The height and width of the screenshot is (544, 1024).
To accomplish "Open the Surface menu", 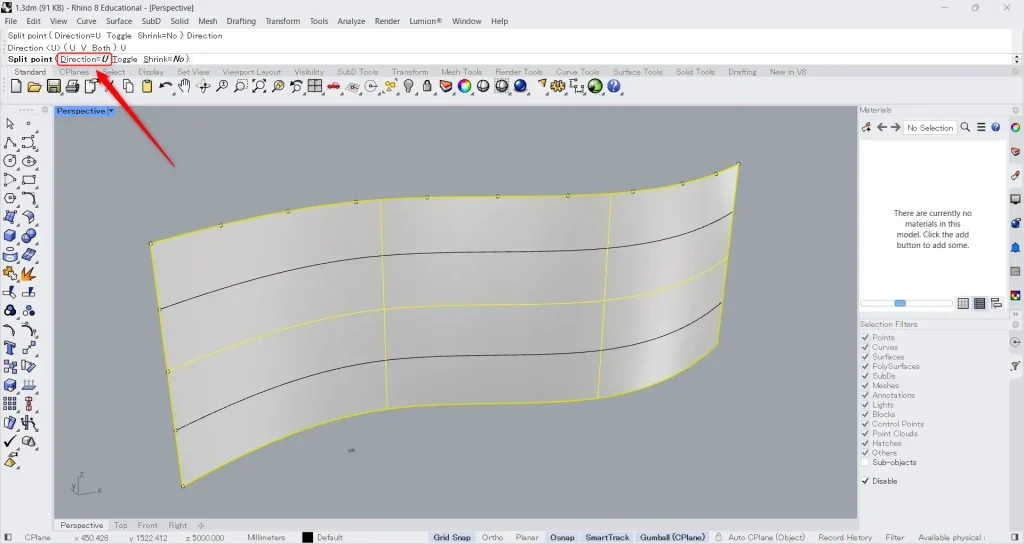I will [119, 21].
